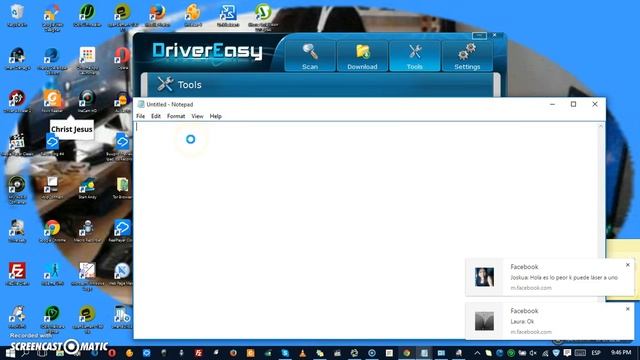Close the DriverEasy window
The image size is (640, 360).
point(495,36)
